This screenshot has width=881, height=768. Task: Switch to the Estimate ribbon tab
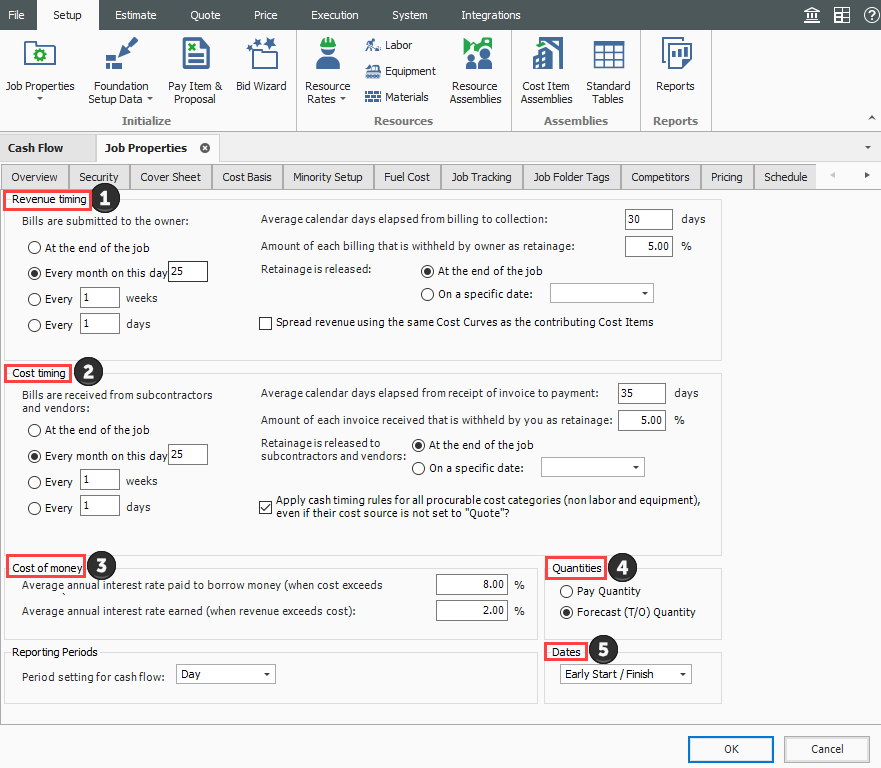[135, 15]
